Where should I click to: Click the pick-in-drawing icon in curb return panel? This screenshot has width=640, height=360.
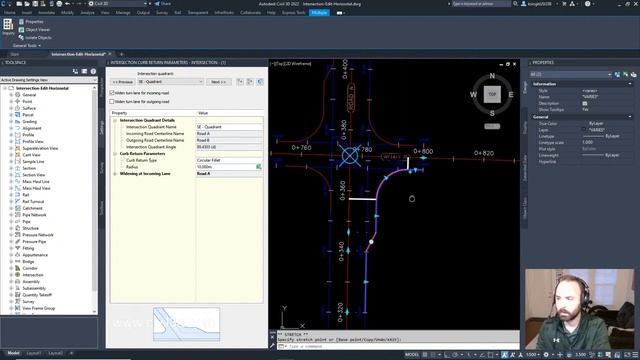[x=260, y=82]
